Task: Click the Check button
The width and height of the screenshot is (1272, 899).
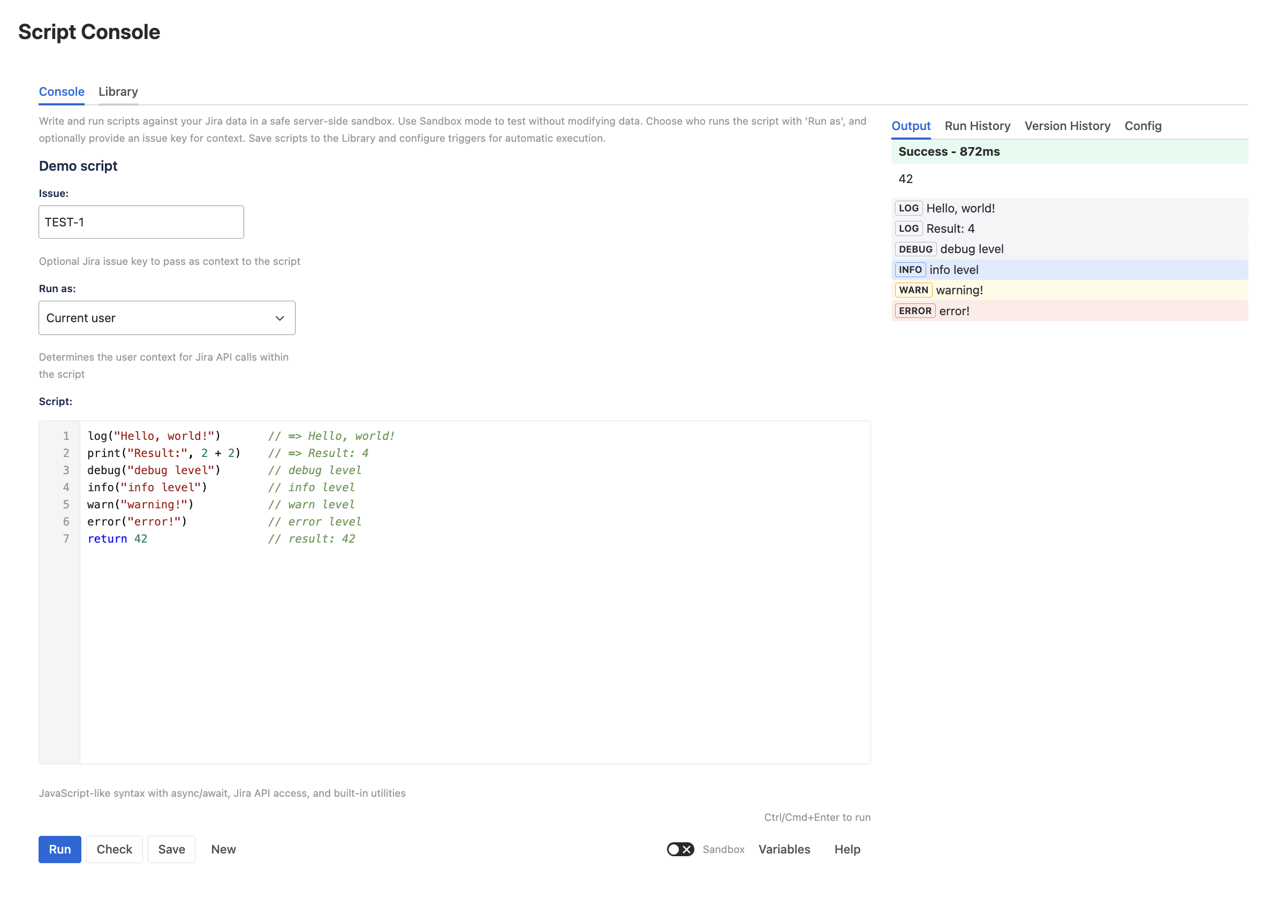Action: [x=114, y=849]
